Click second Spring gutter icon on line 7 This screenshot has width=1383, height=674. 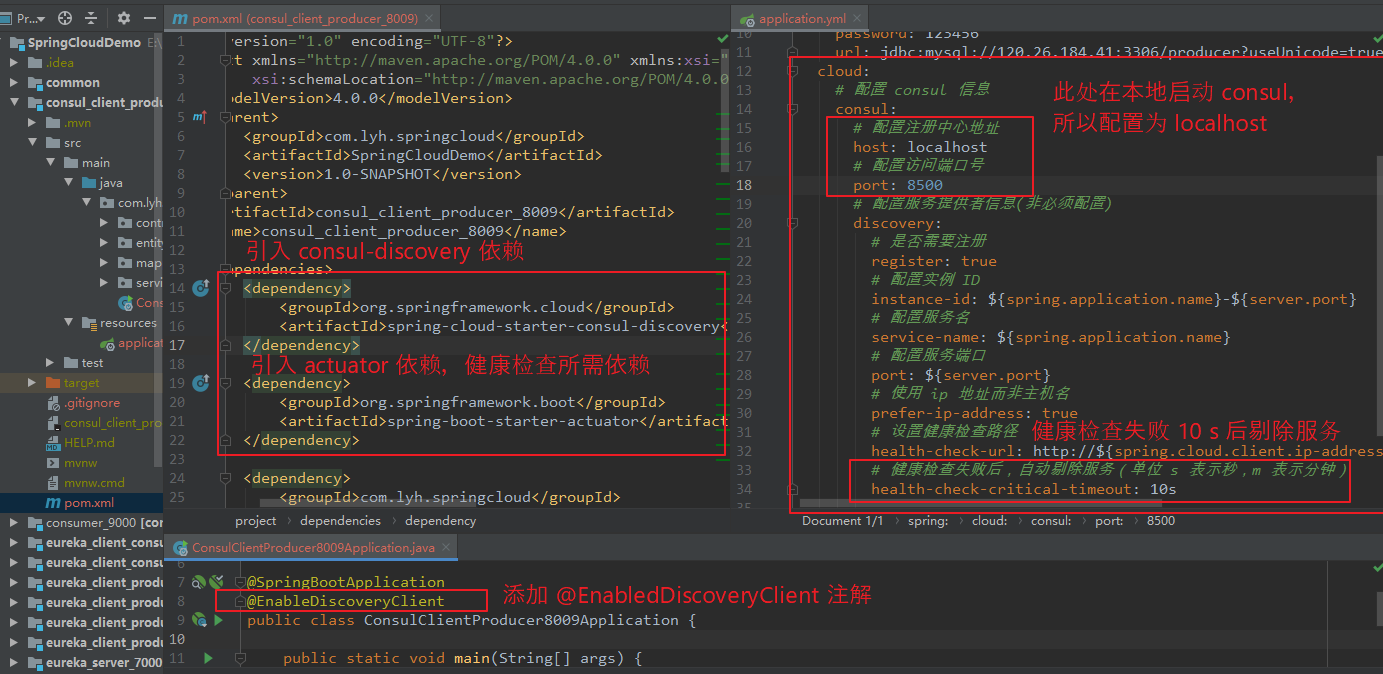coord(215,582)
